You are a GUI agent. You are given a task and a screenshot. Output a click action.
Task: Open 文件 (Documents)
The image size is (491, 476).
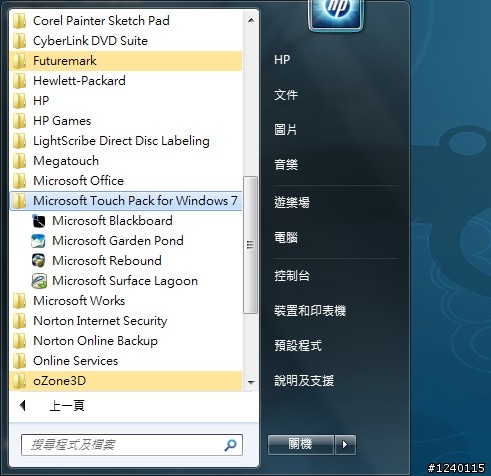pos(286,95)
